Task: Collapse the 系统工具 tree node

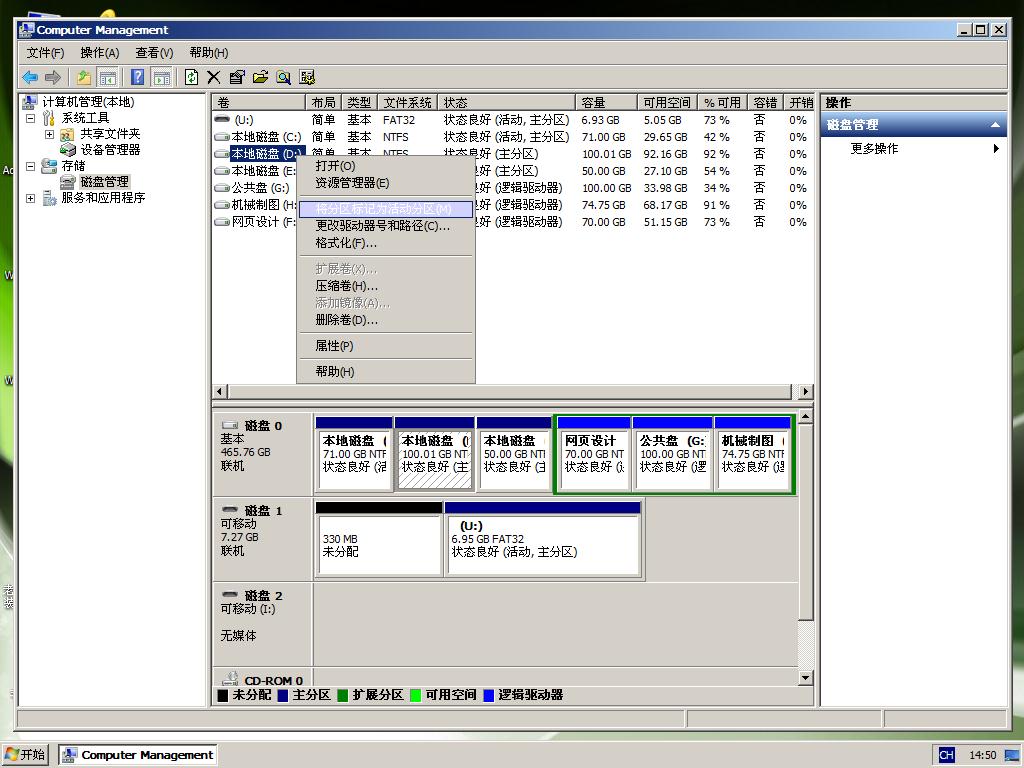Action: [x=31, y=118]
